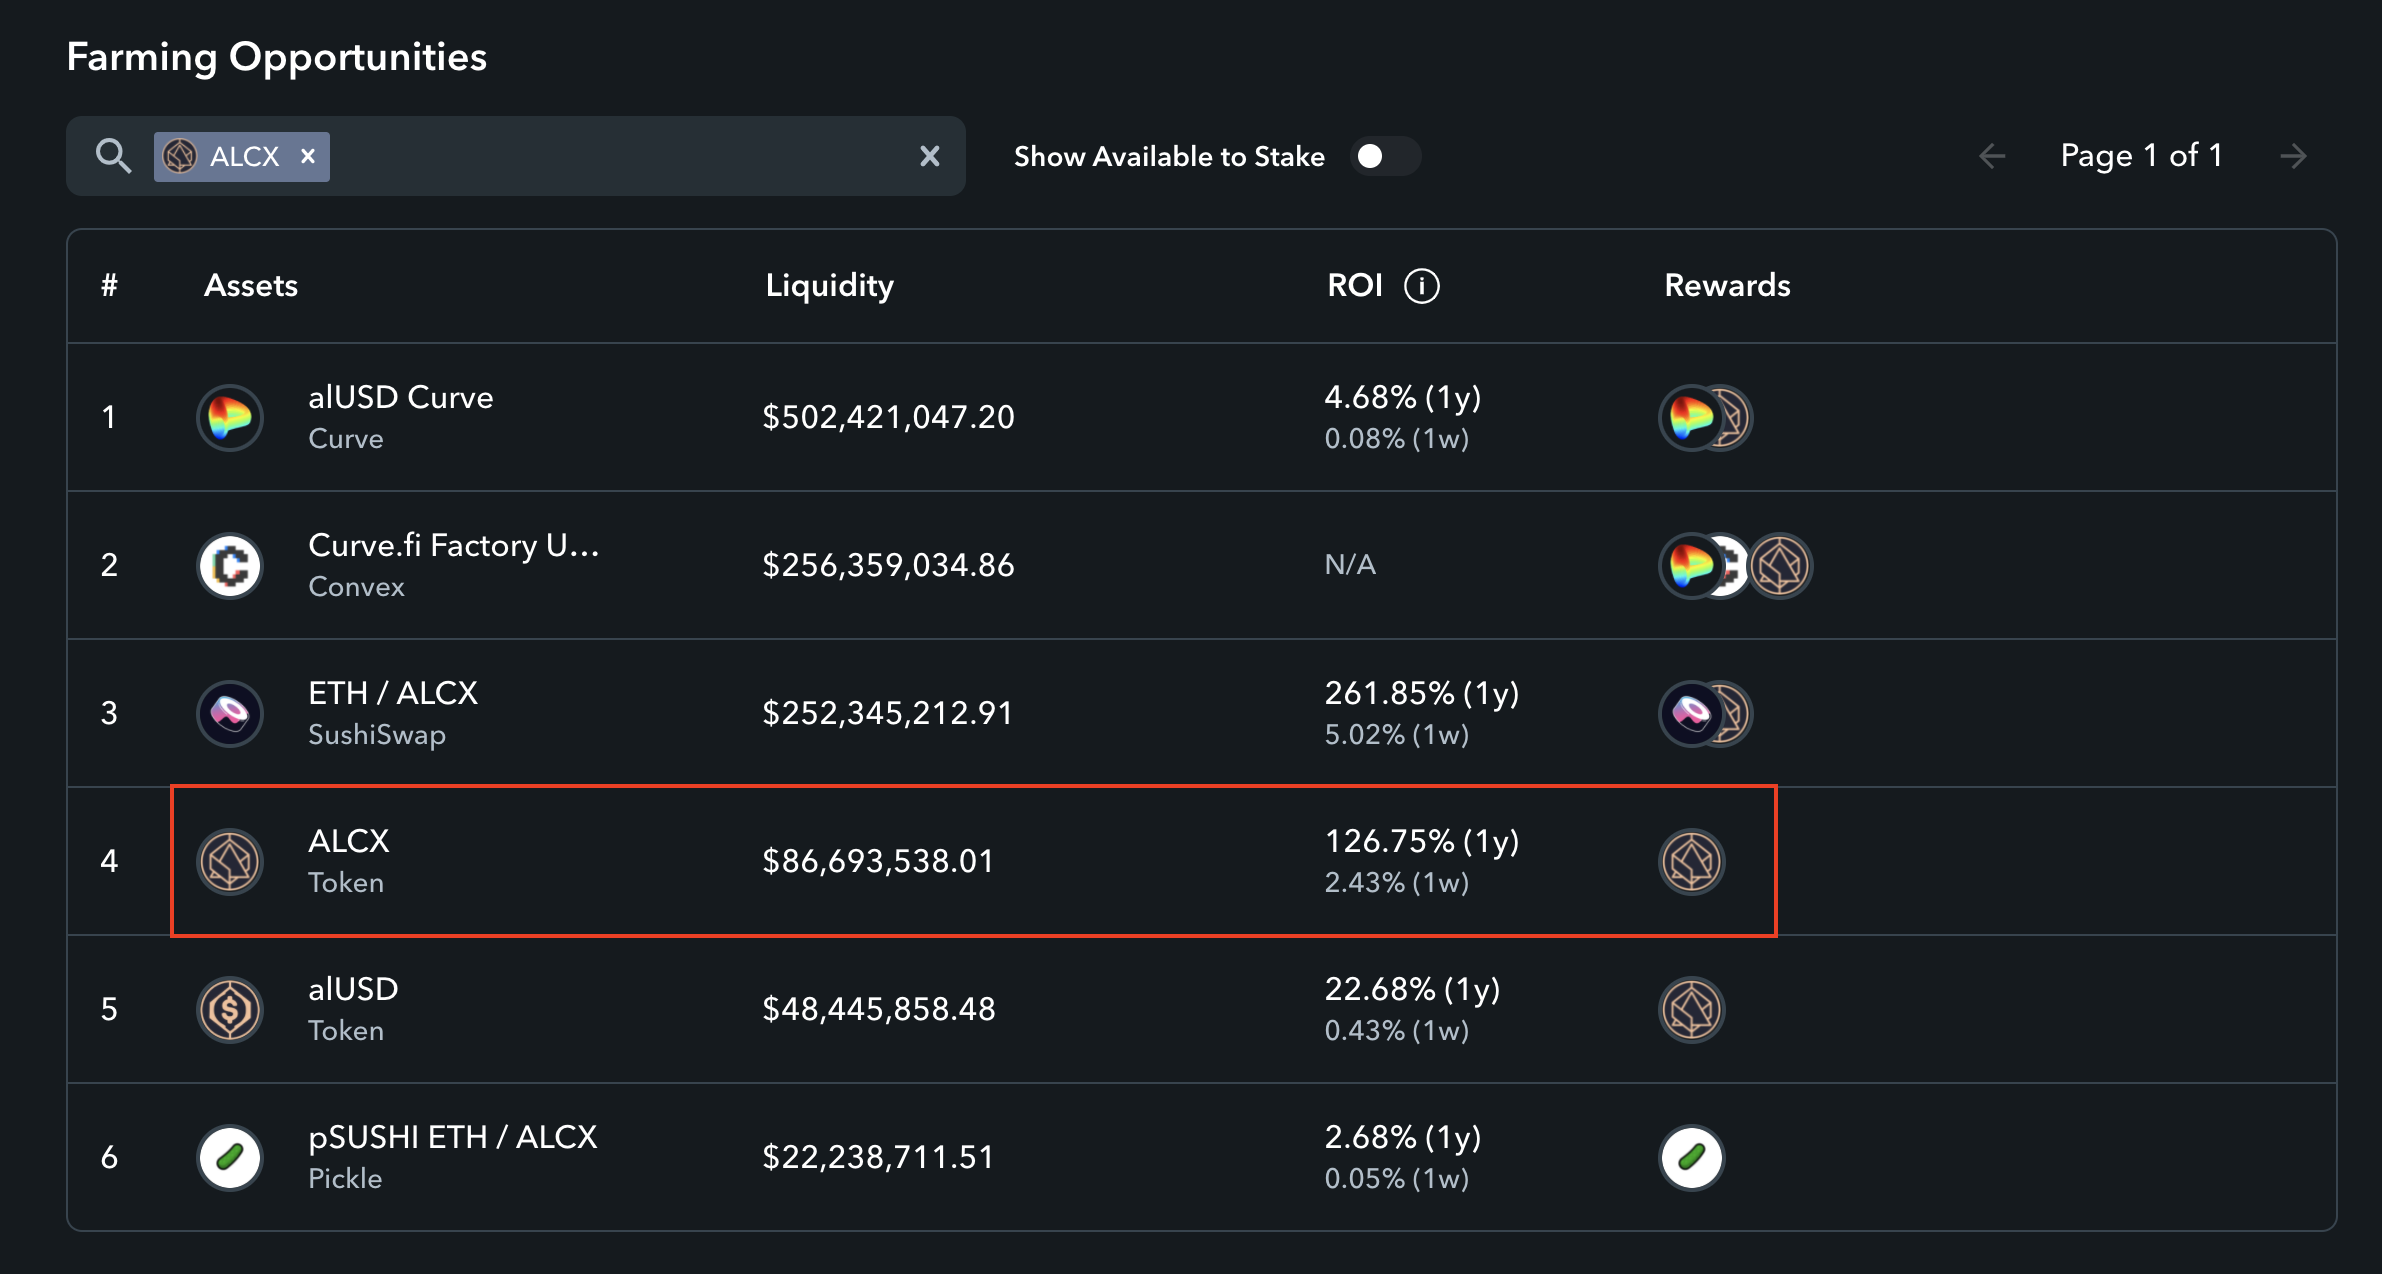
Task: Click the 2.68% (1y) ROI value
Action: coord(1402,1137)
